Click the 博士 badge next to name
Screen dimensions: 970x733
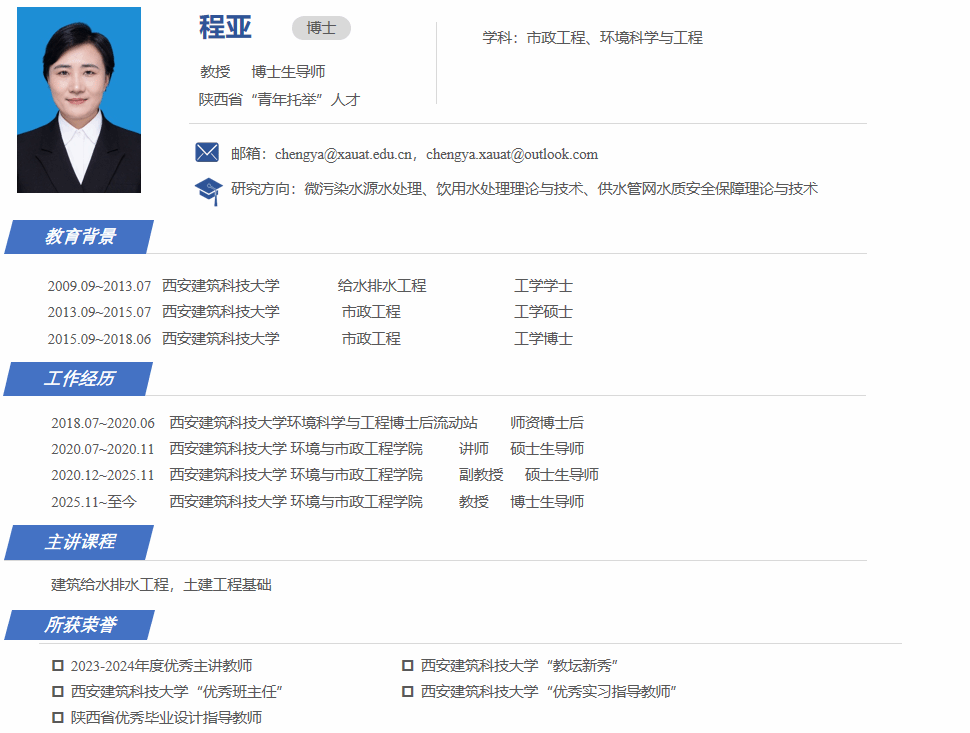(321, 28)
